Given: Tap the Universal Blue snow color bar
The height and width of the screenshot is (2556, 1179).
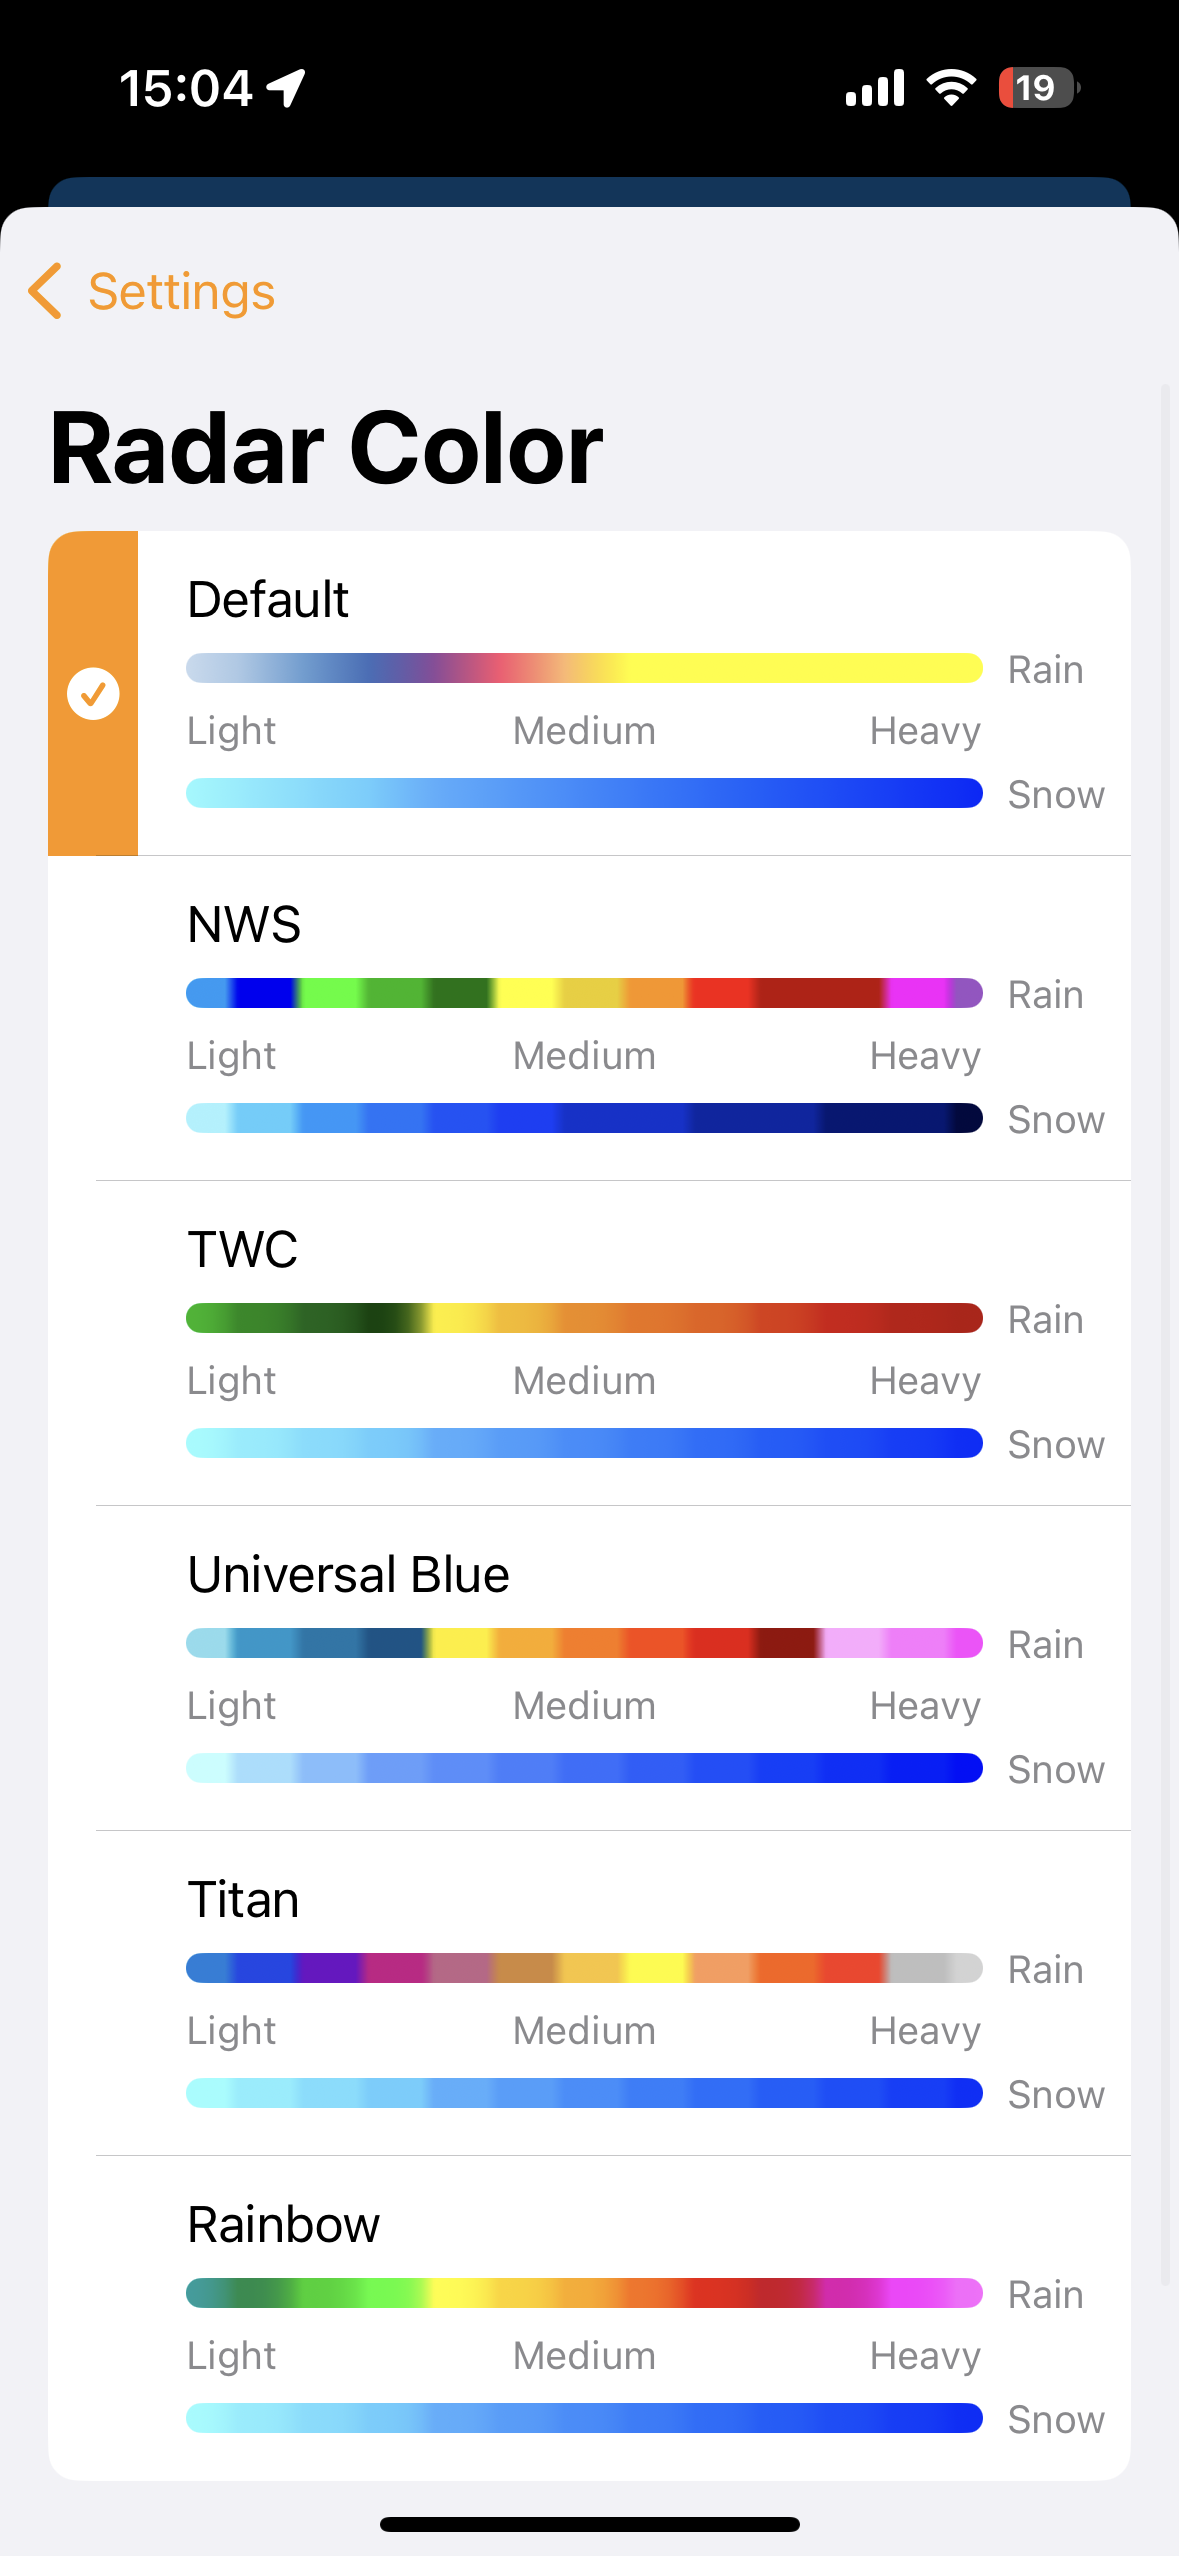Looking at the screenshot, I should [x=584, y=1768].
